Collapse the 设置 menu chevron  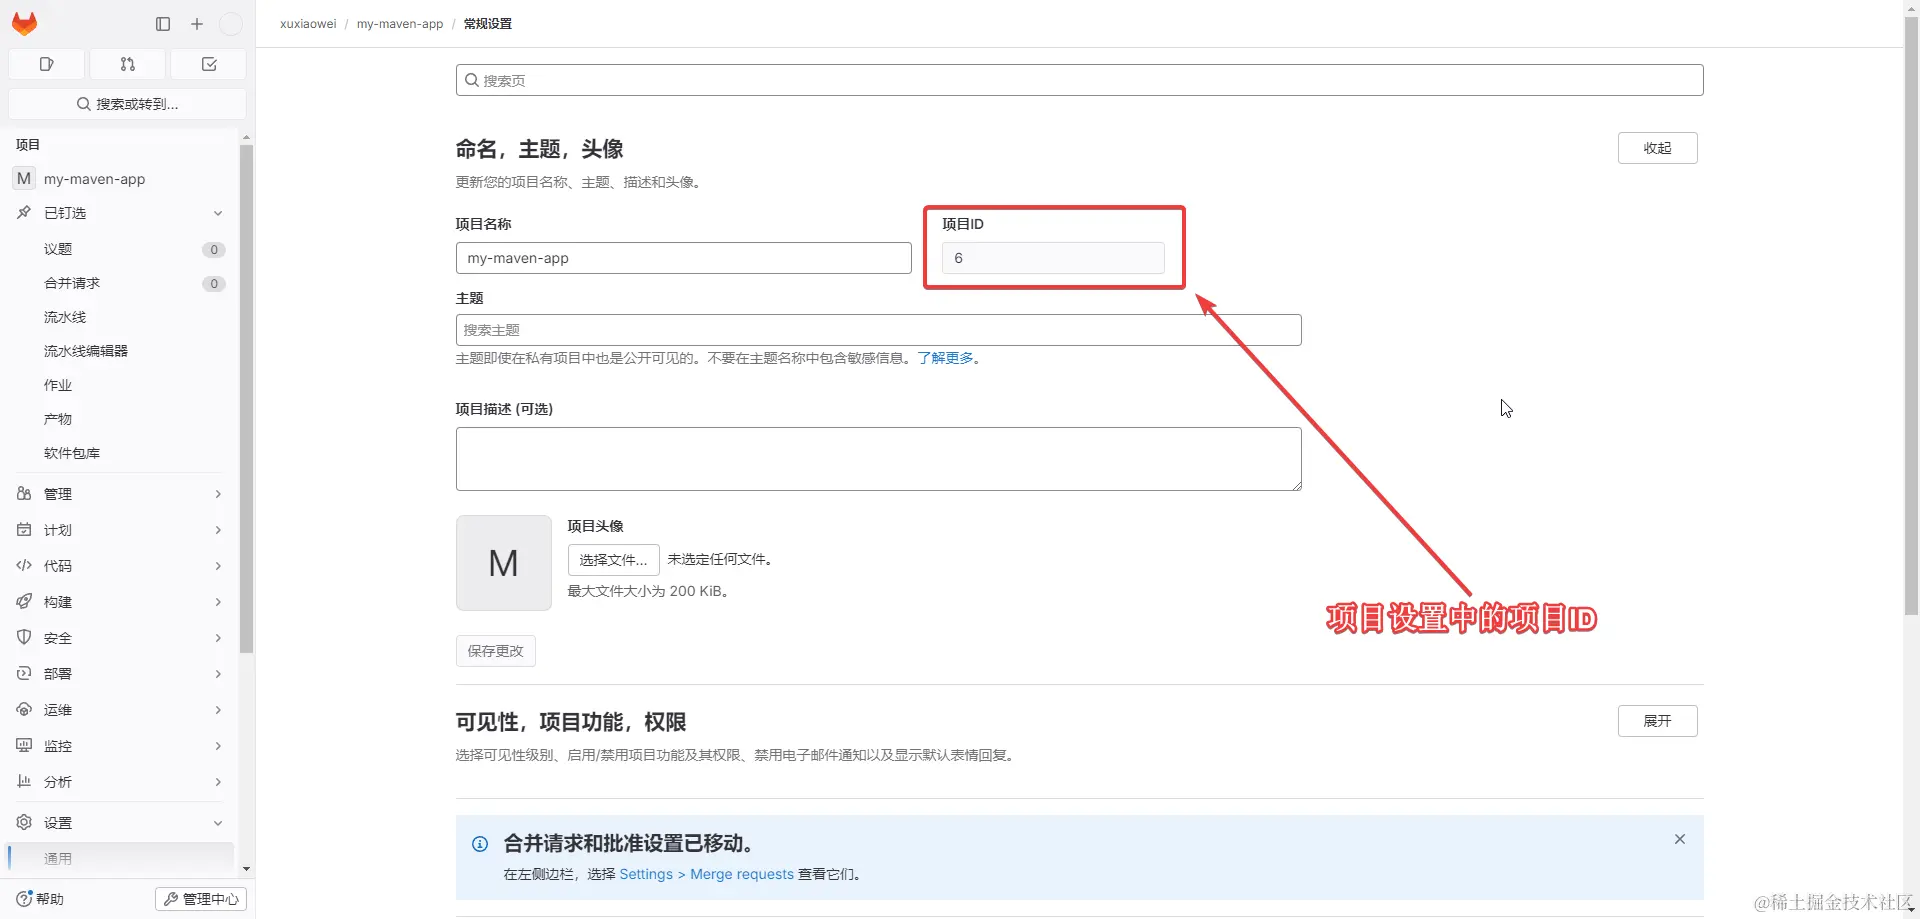tap(218, 823)
